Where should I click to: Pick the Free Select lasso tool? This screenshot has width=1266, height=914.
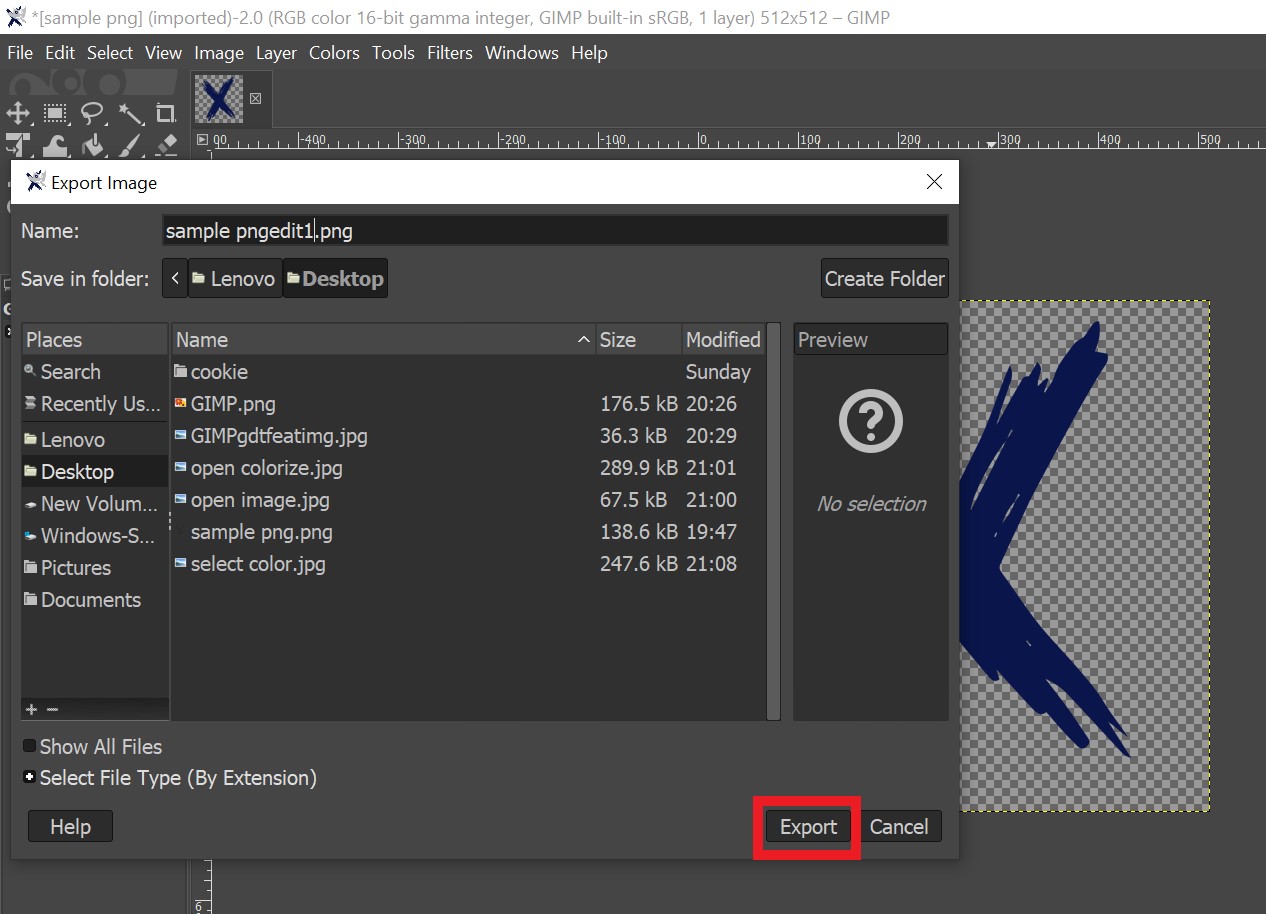click(x=92, y=113)
